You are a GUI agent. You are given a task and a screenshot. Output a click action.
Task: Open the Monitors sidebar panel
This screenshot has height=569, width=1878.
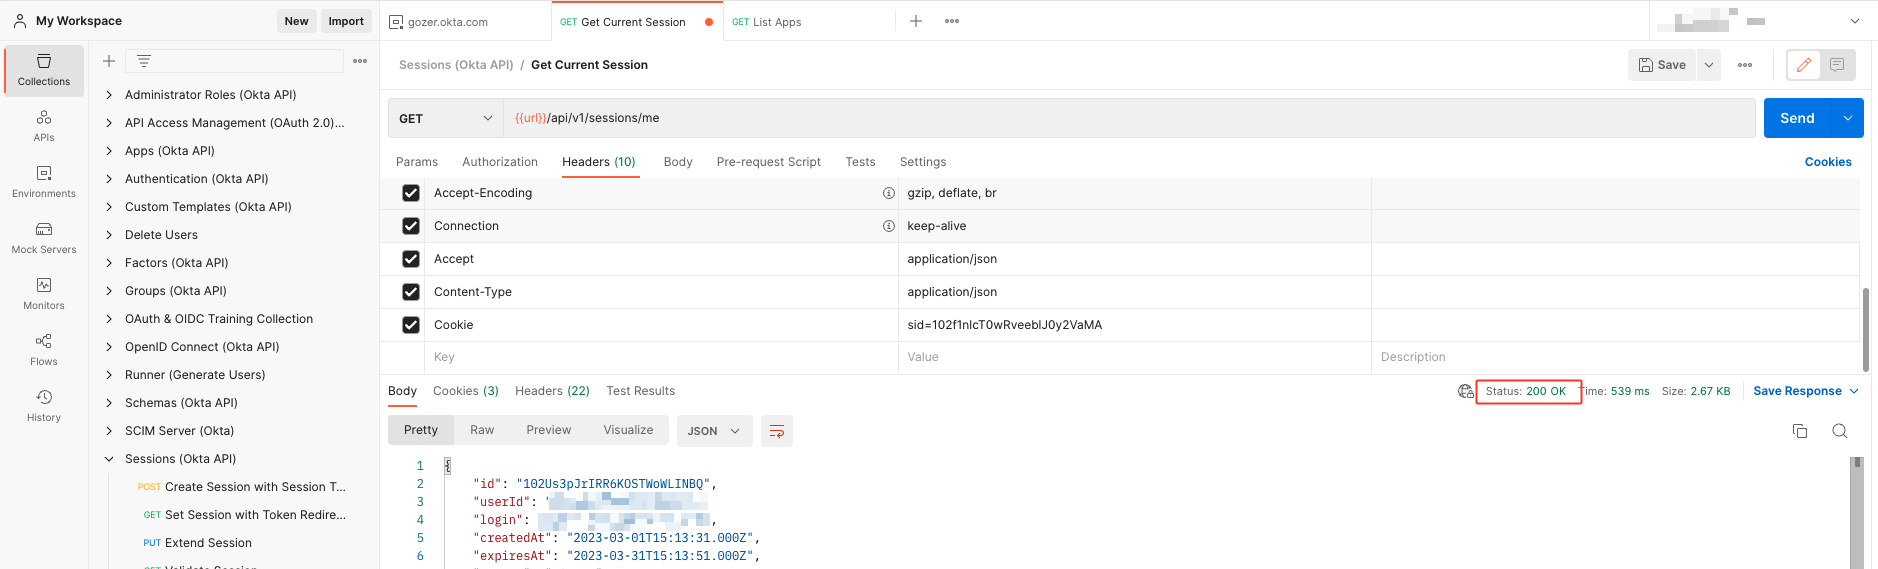click(x=44, y=294)
